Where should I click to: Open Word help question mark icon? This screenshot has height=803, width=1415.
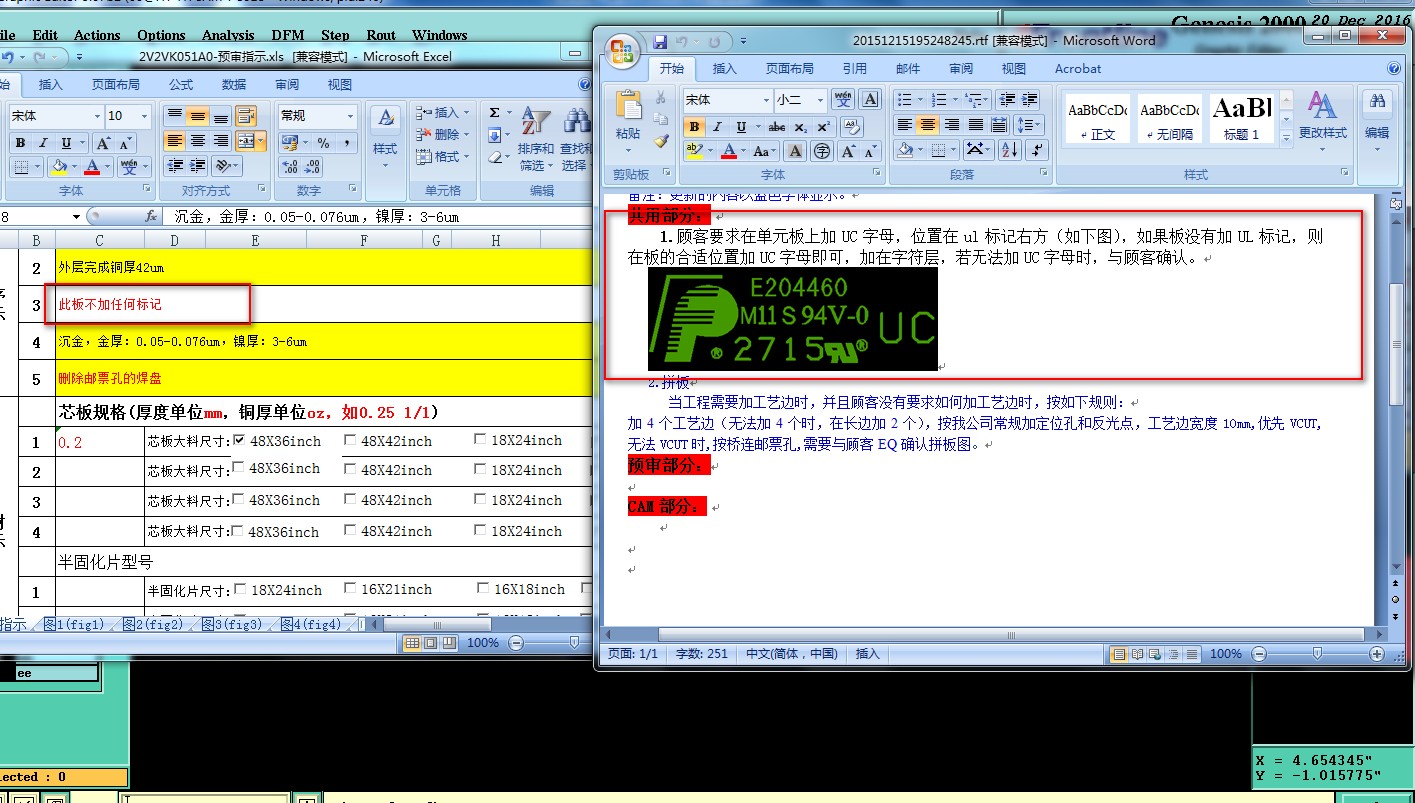(x=1393, y=69)
